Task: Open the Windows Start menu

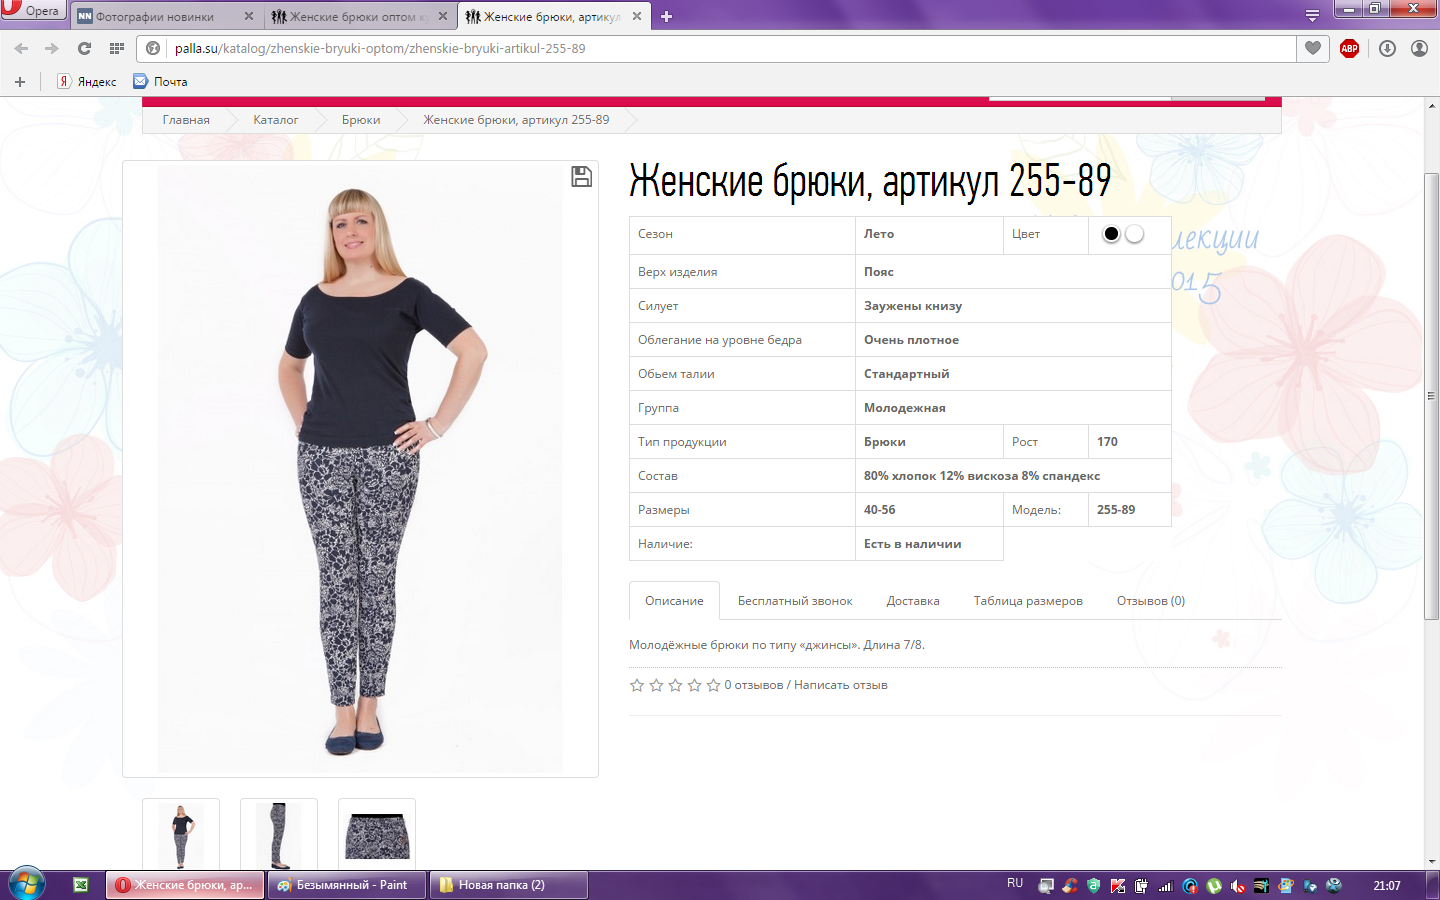Action: (27, 885)
